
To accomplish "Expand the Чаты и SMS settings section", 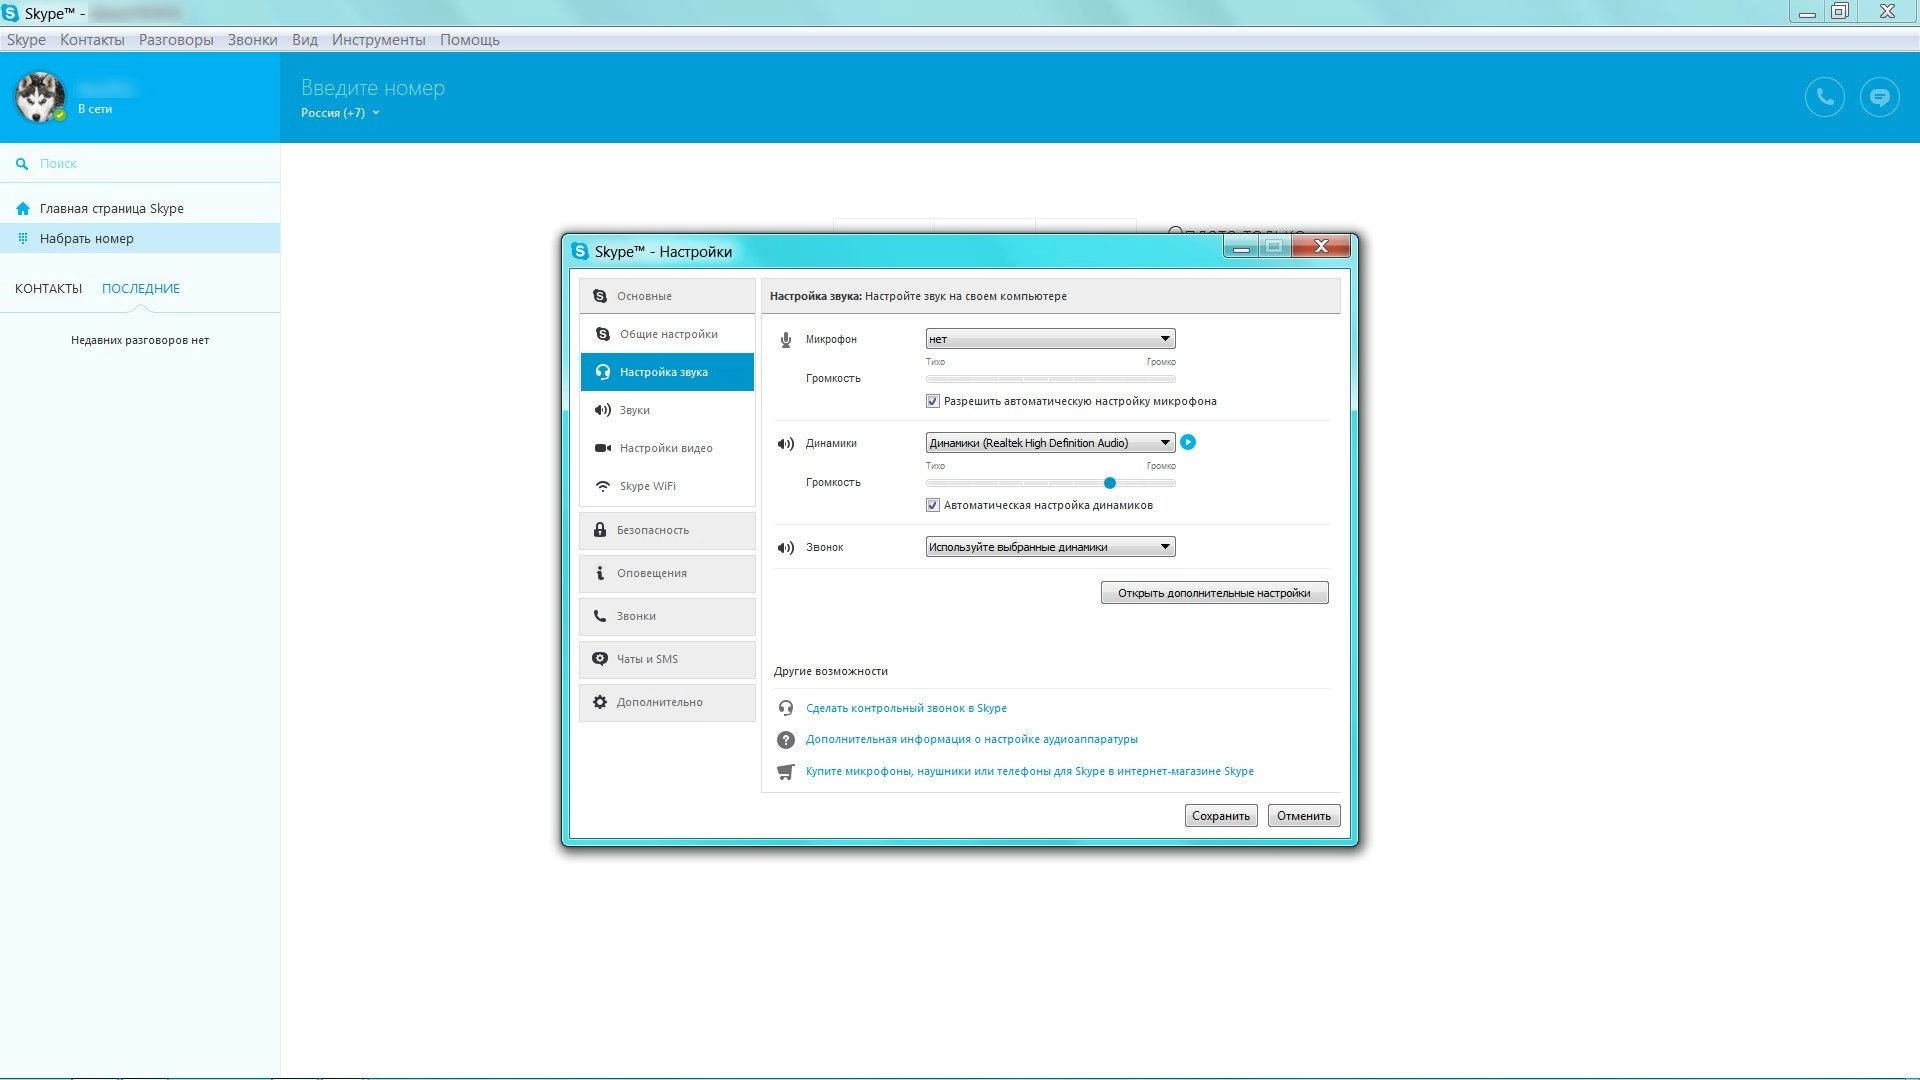I will 667,659.
